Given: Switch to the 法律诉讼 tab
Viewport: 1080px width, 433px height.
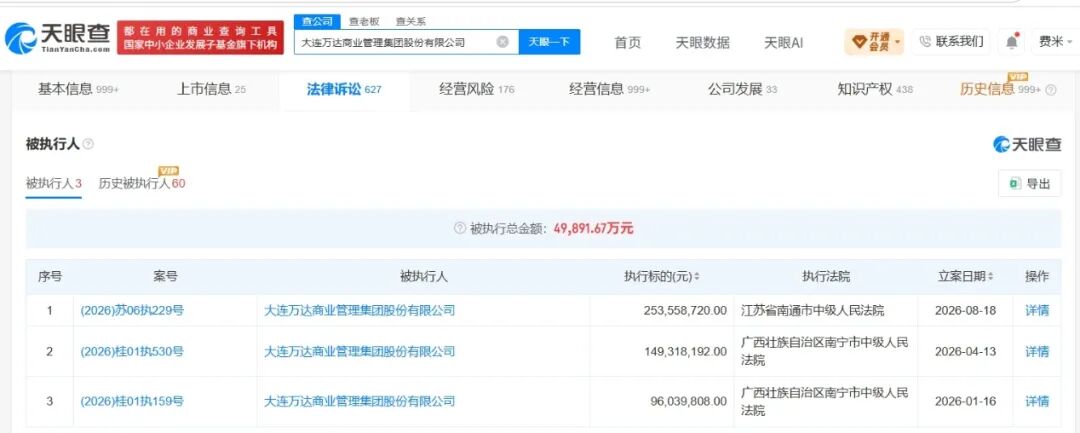Looking at the screenshot, I should [344, 89].
